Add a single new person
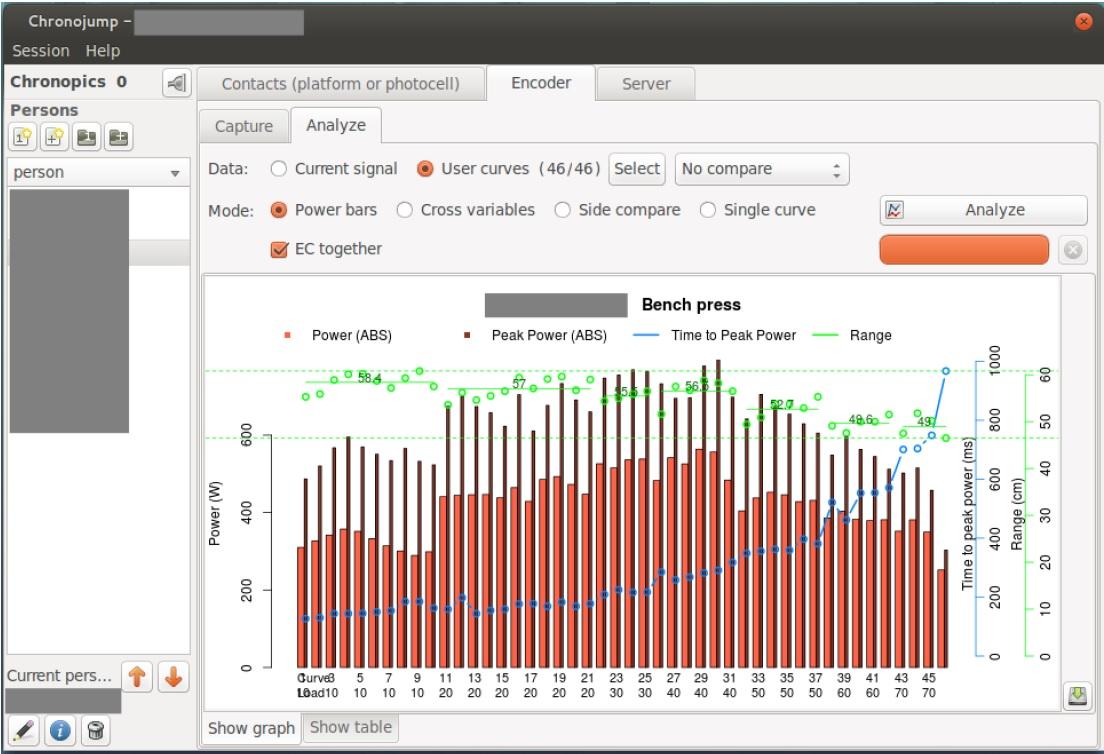This screenshot has height=754, width=1104. (22, 136)
